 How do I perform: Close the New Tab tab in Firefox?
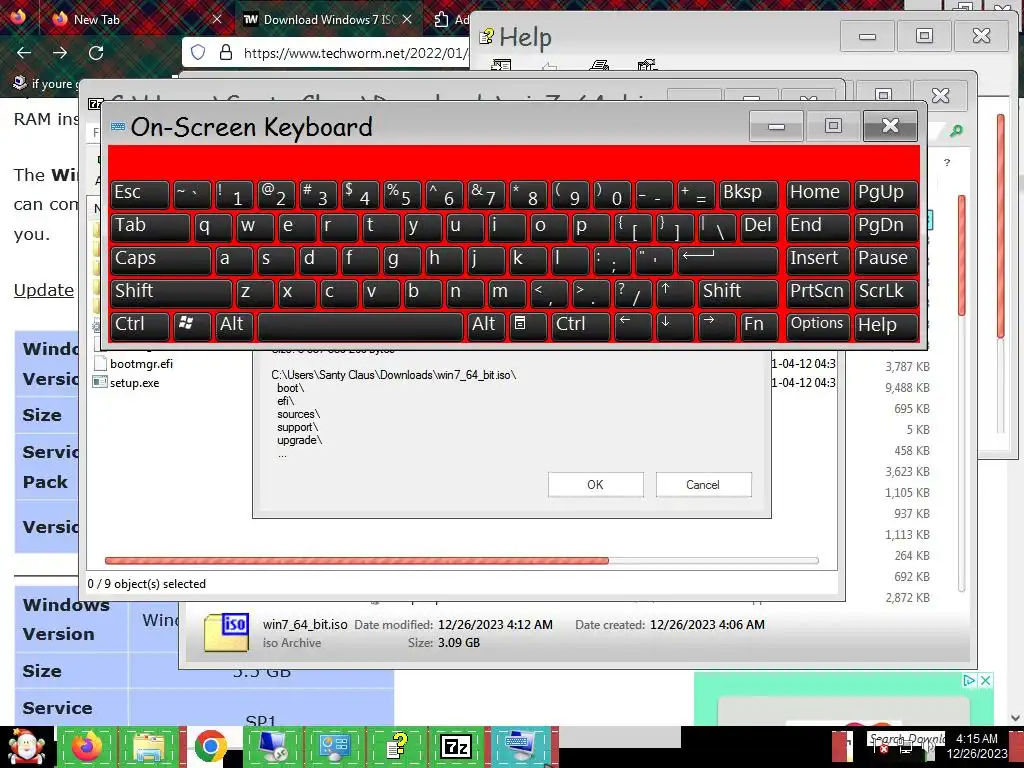[x=217, y=20]
